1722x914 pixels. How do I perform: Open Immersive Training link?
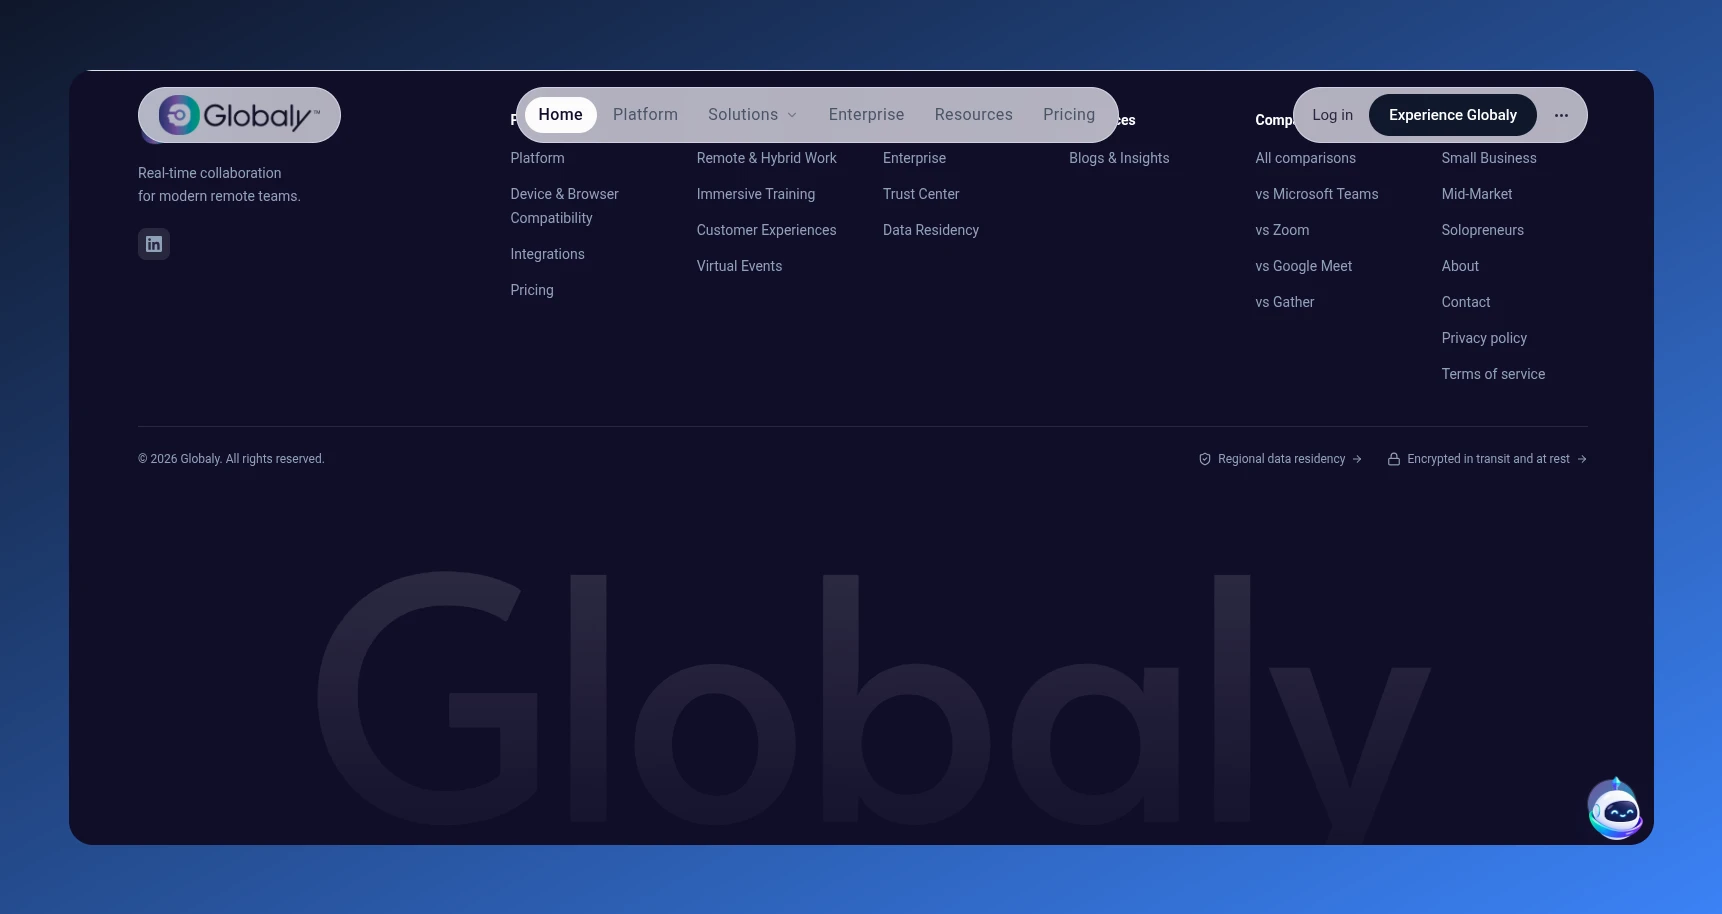click(756, 194)
